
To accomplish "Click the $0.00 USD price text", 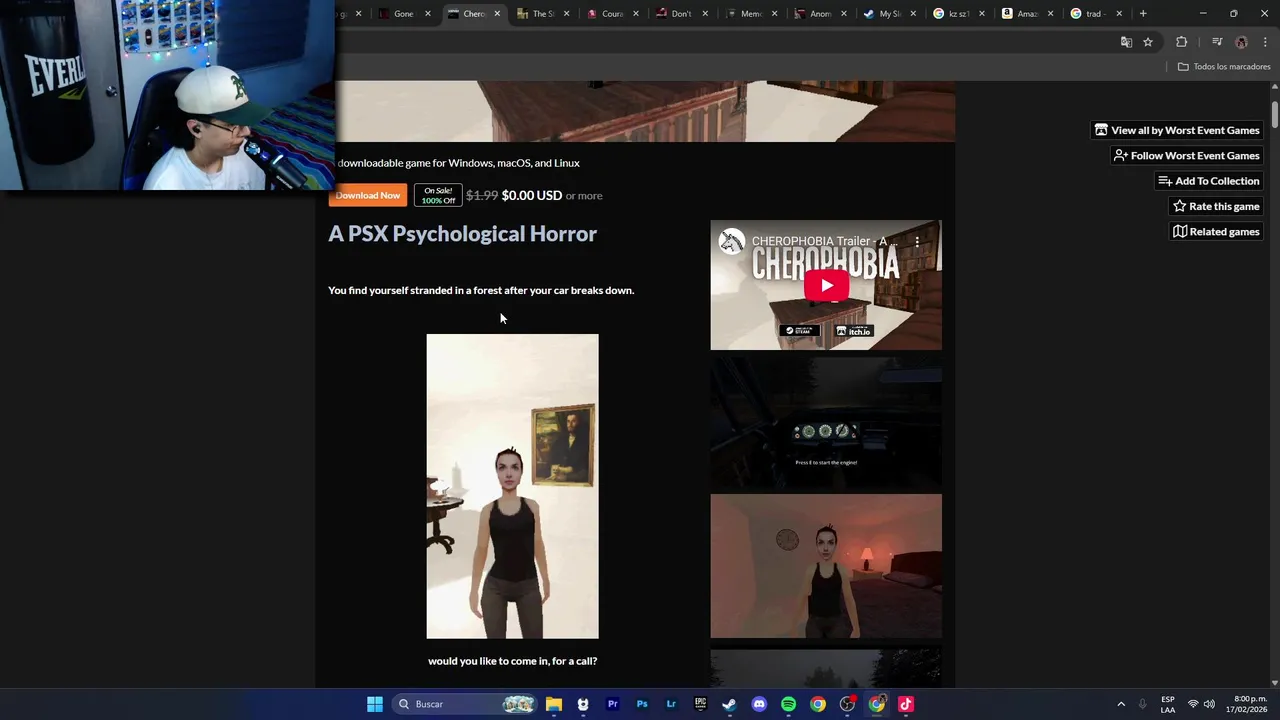I will pos(532,195).
